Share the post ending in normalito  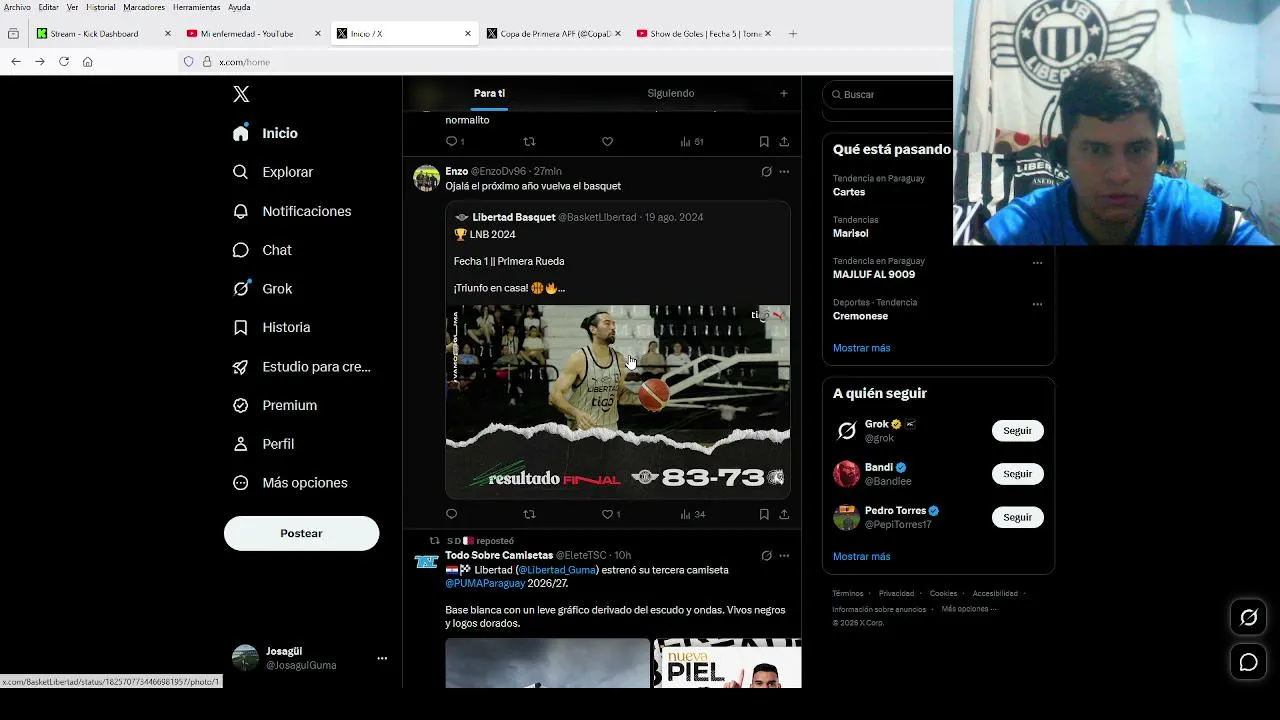(x=784, y=142)
